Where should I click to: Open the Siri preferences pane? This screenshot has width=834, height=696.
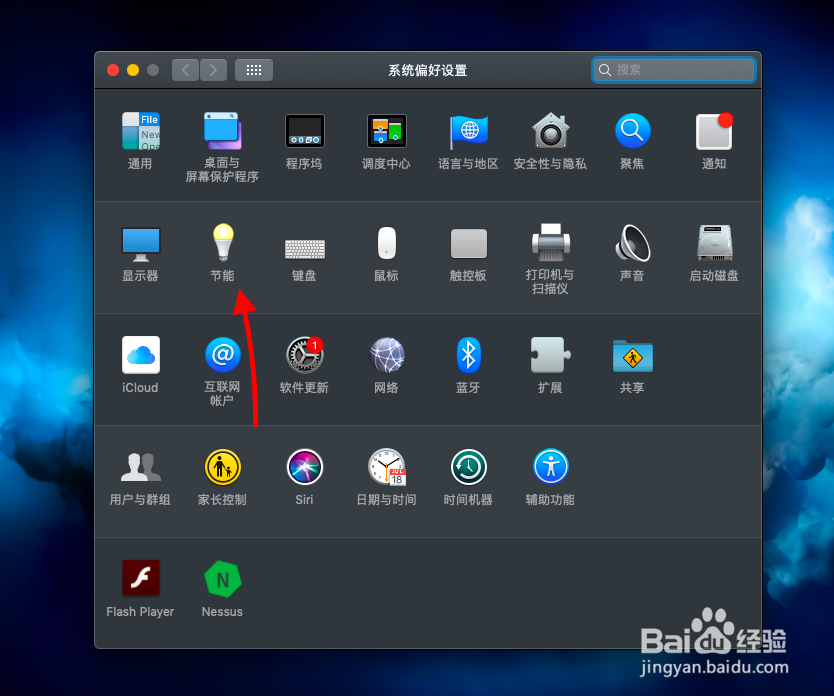(305, 467)
